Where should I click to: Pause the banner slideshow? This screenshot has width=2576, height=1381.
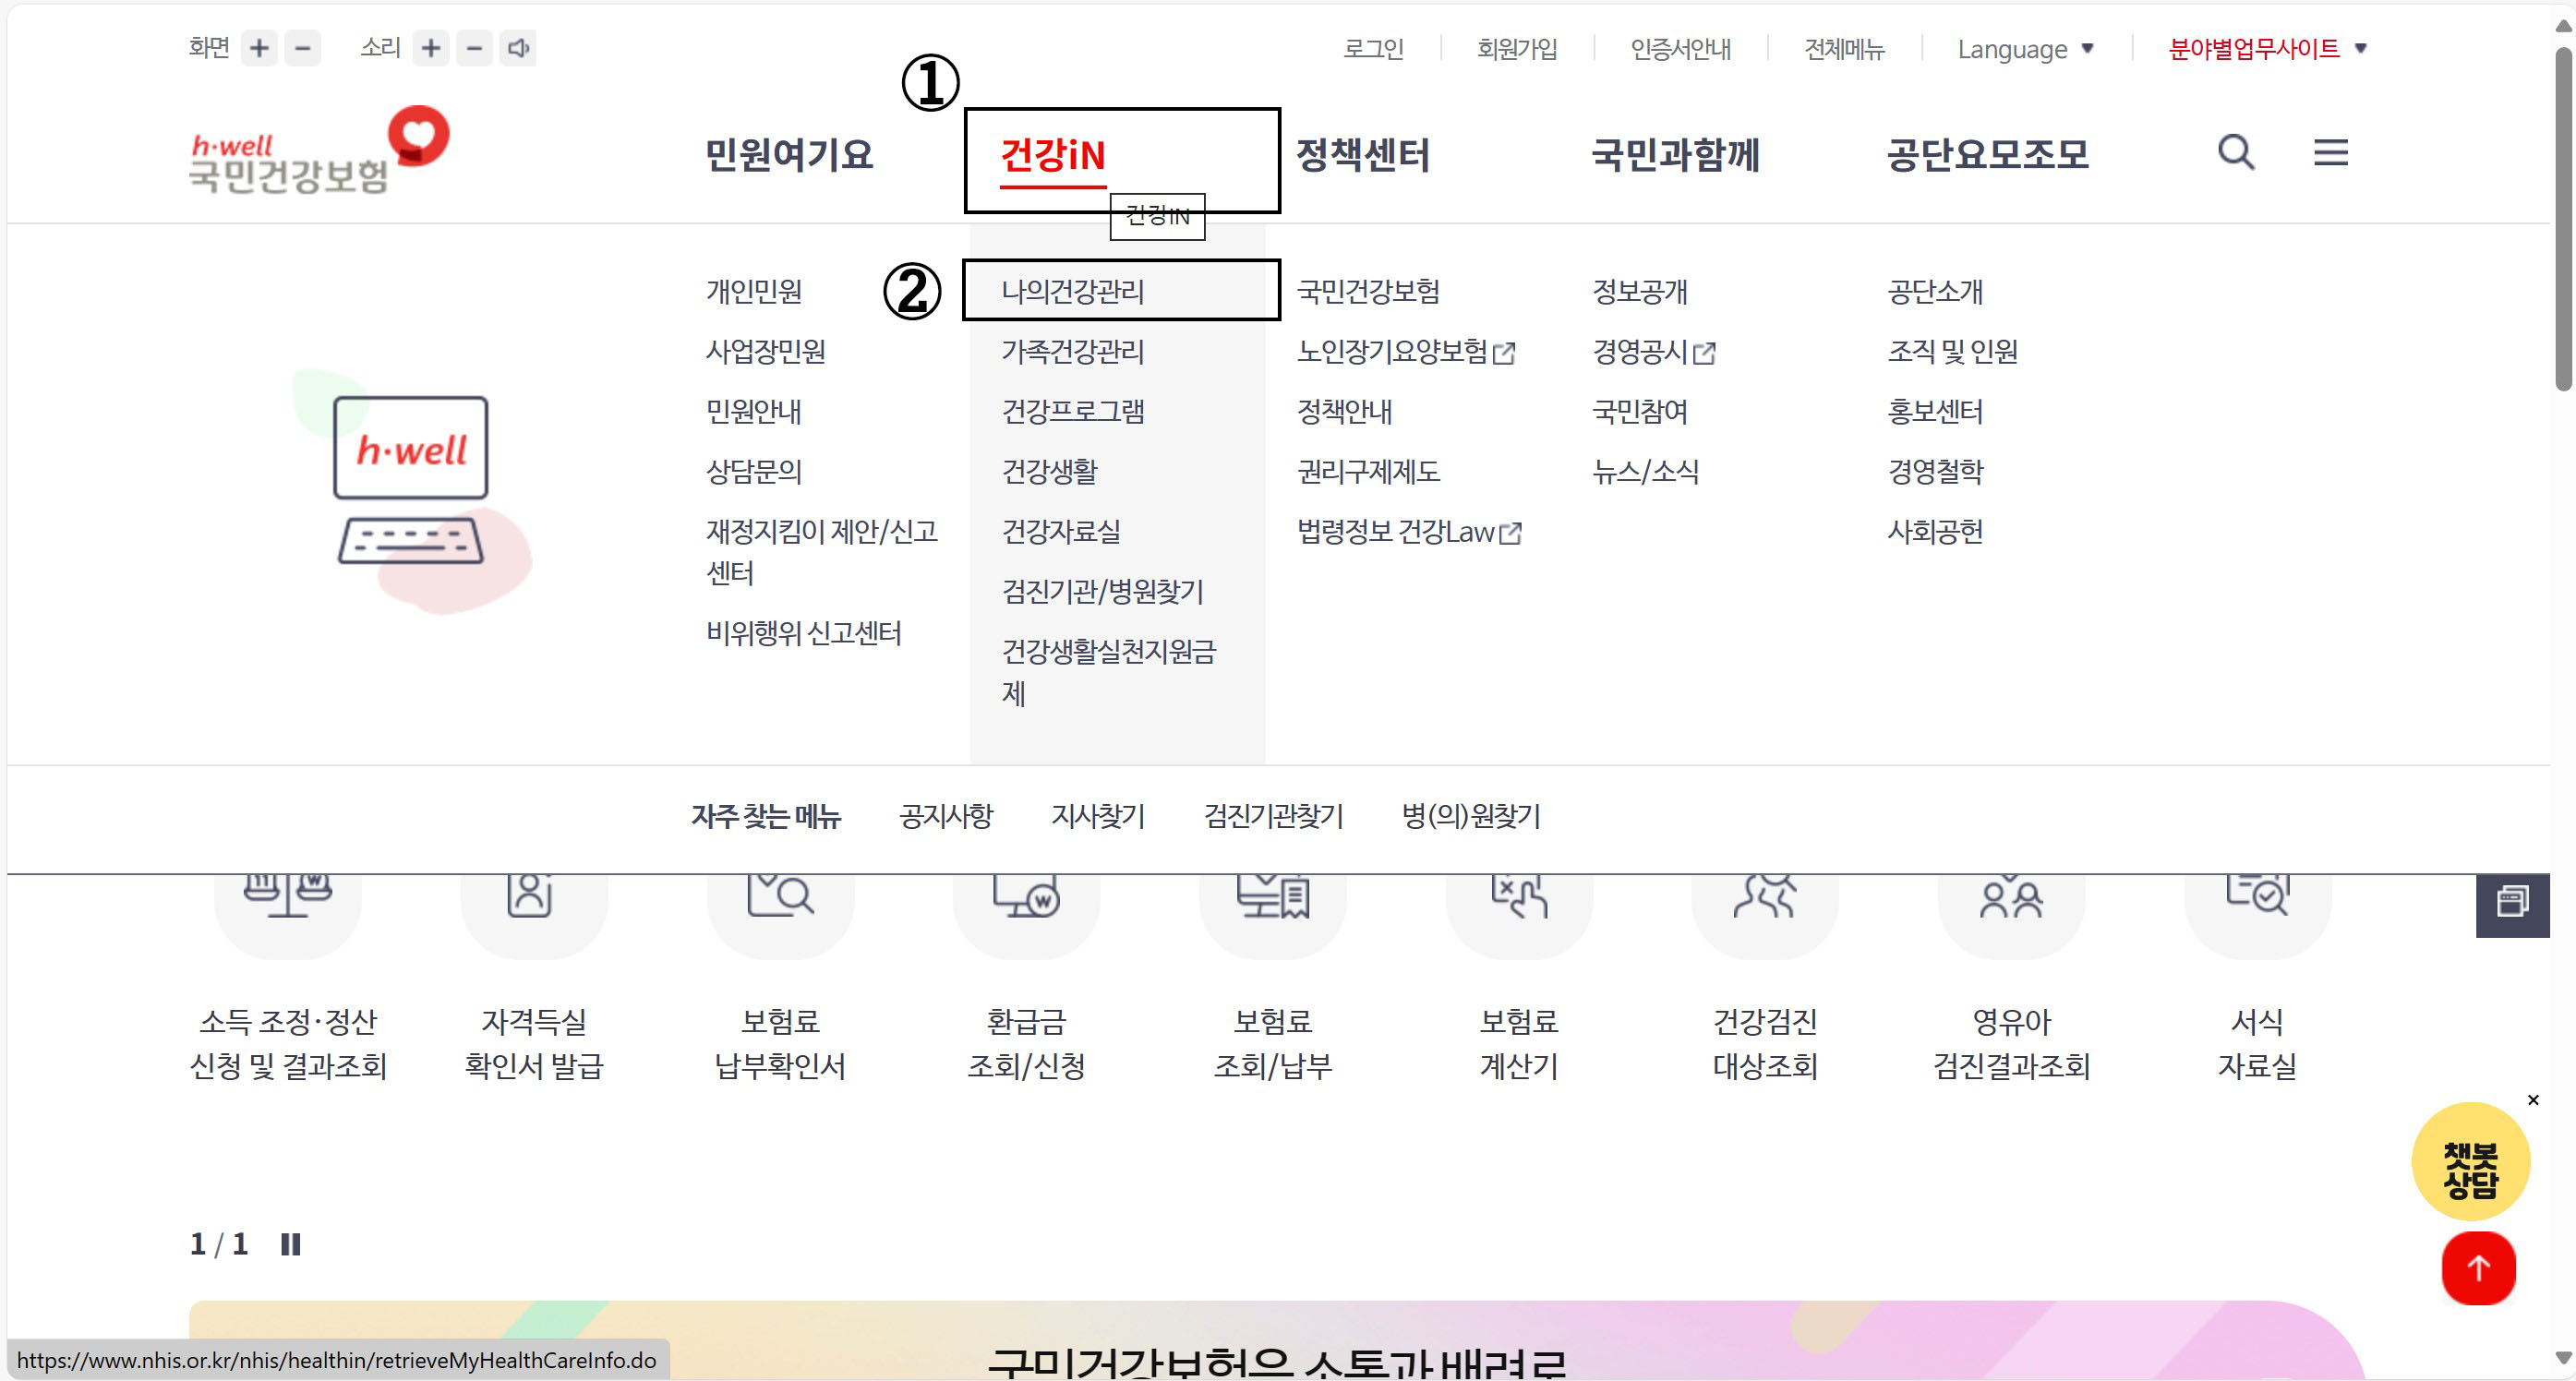click(290, 1244)
